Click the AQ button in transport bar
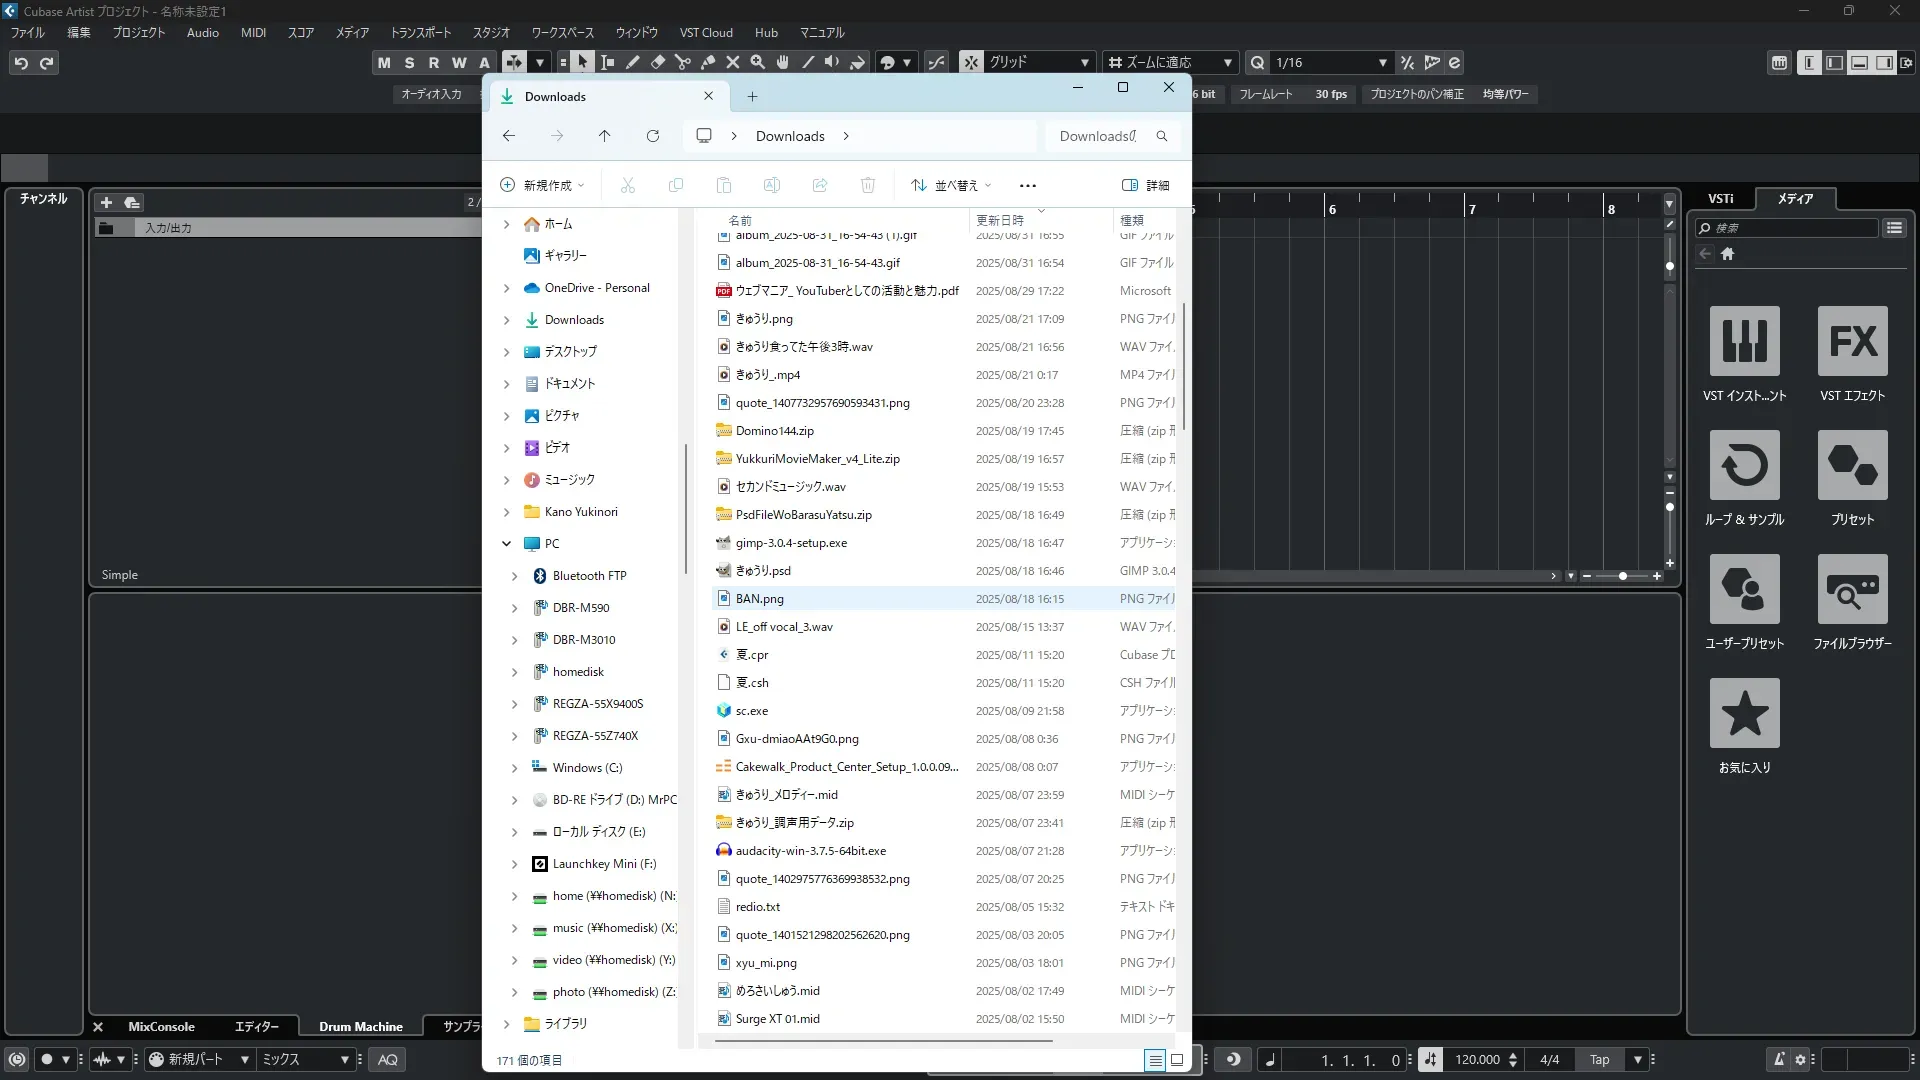This screenshot has width=1920, height=1080. point(388,1060)
